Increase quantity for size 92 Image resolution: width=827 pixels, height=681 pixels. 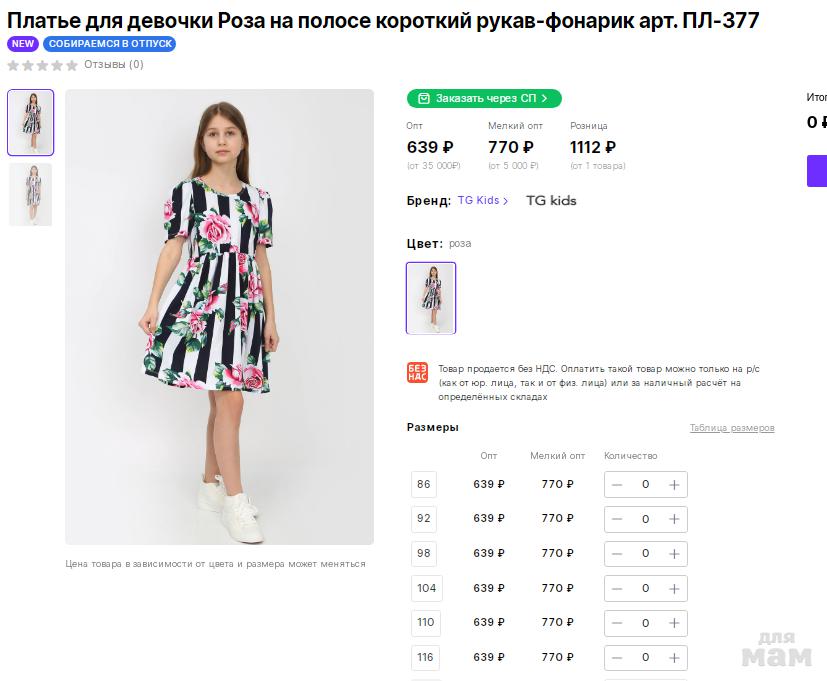click(x=674, y=519)
